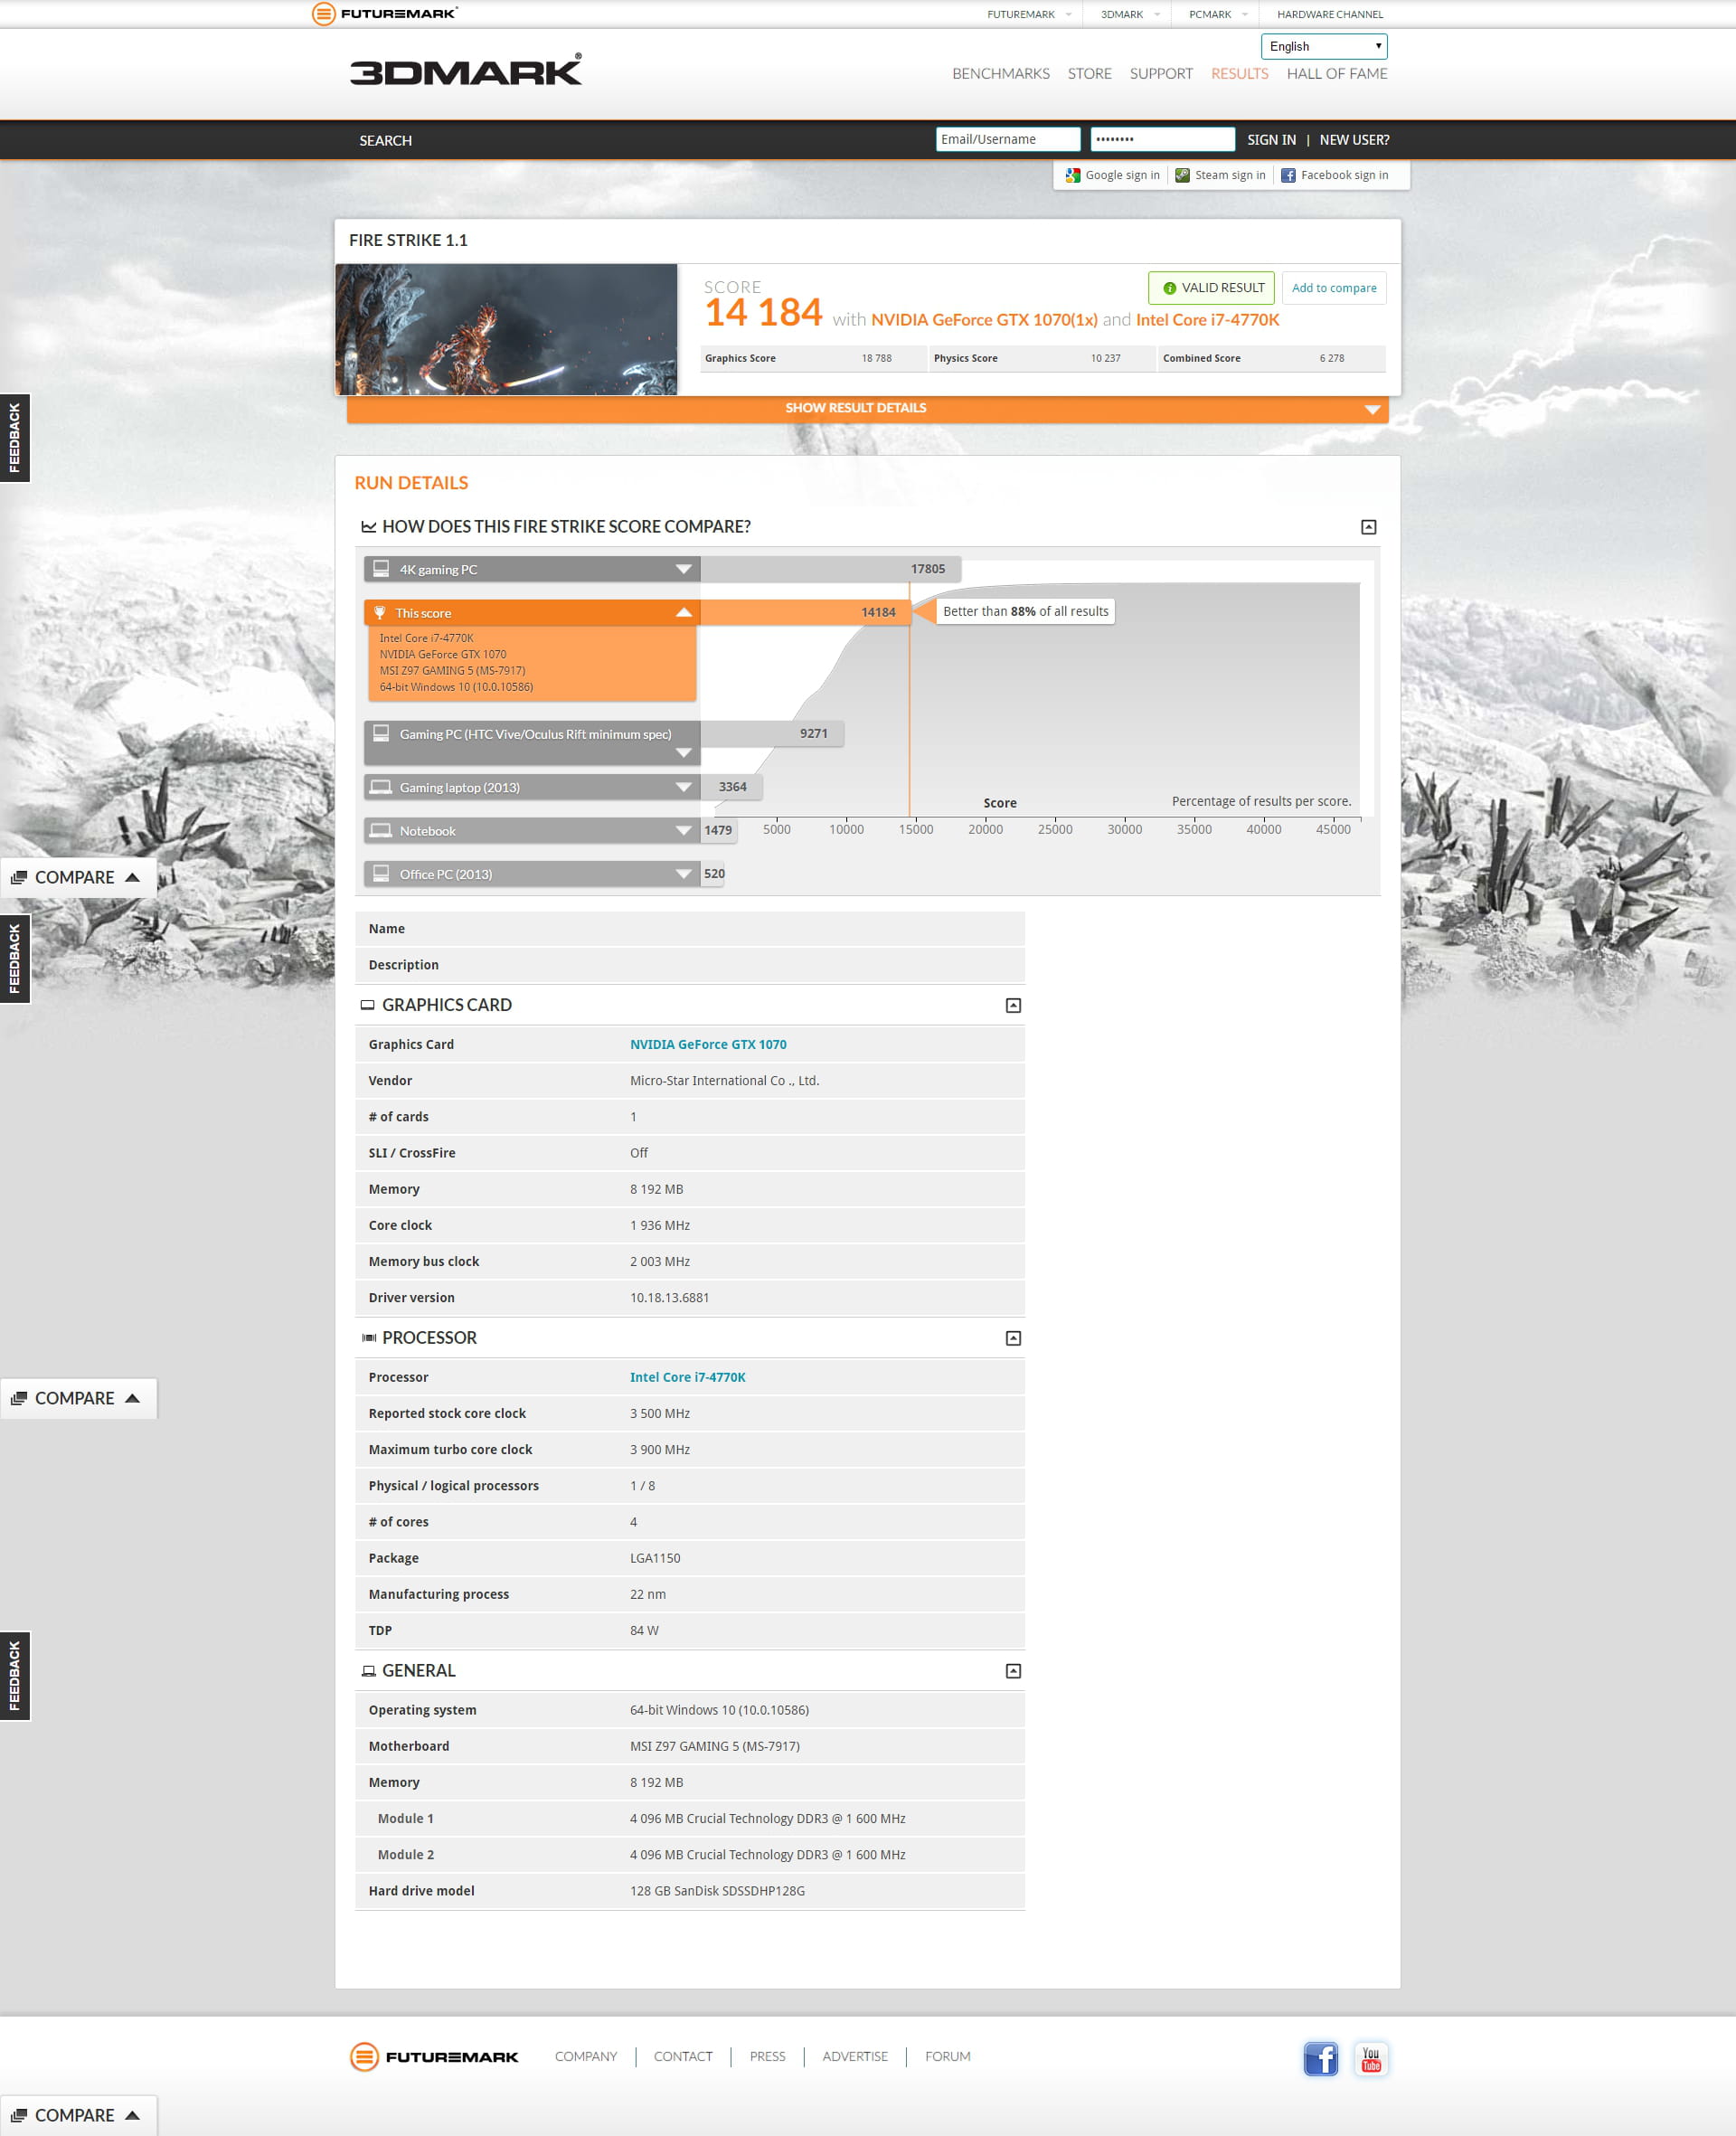Click the 9271 score bar

(772, 733)
